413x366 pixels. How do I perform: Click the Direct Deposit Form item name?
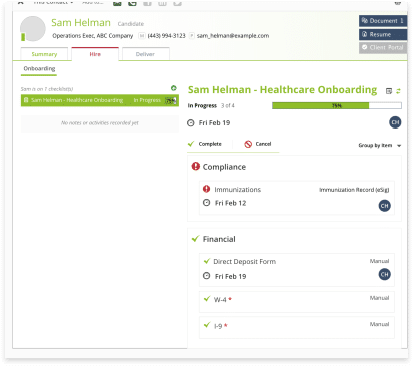(245, 261)
